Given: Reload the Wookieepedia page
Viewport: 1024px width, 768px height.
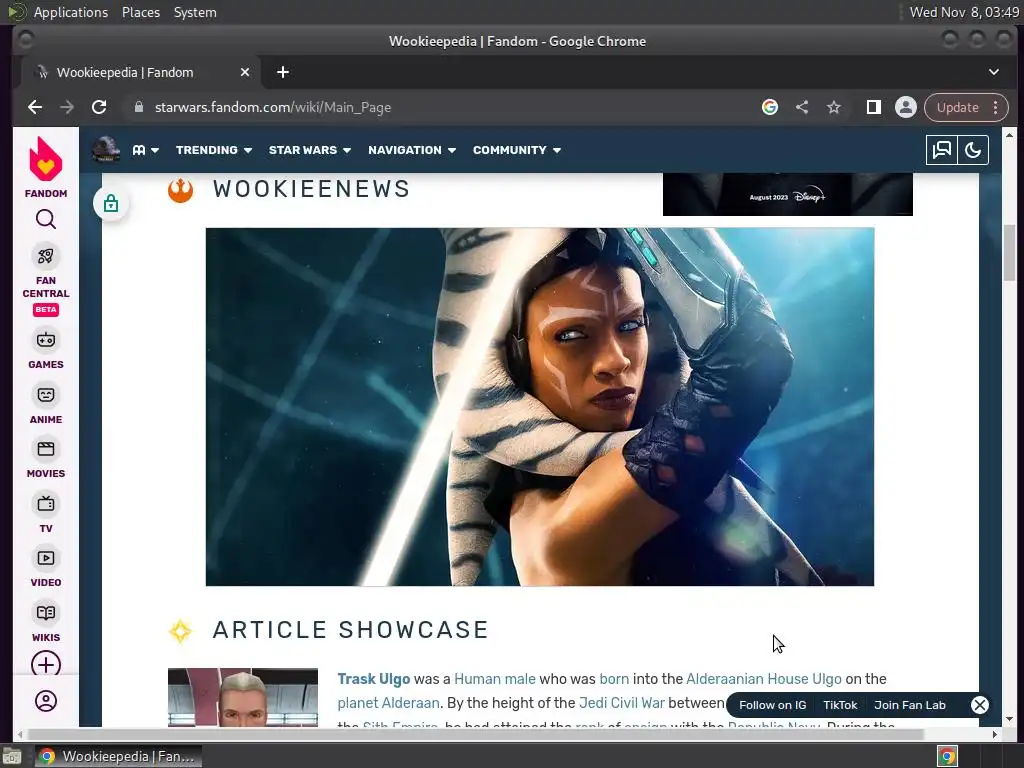Looking at the screenshot, I should [99, 107].
